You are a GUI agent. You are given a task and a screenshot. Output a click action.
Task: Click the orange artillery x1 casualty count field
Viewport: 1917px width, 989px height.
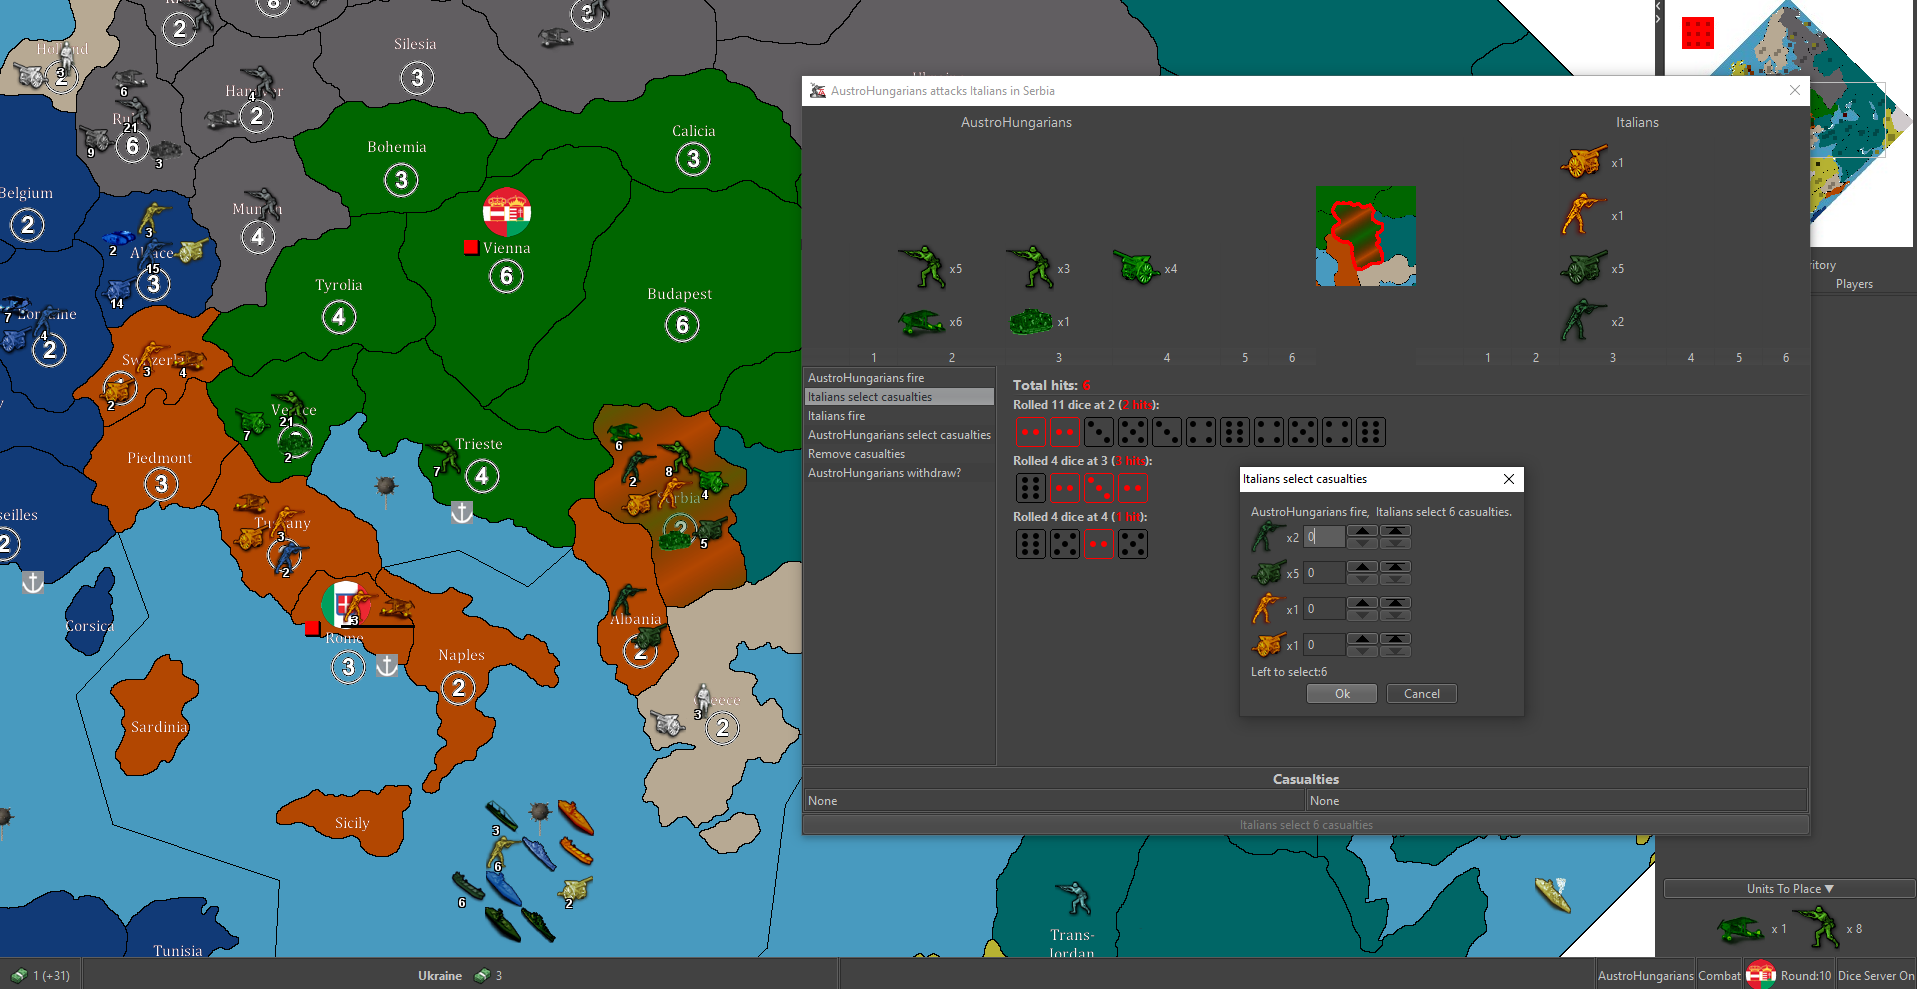point(1324,645)
